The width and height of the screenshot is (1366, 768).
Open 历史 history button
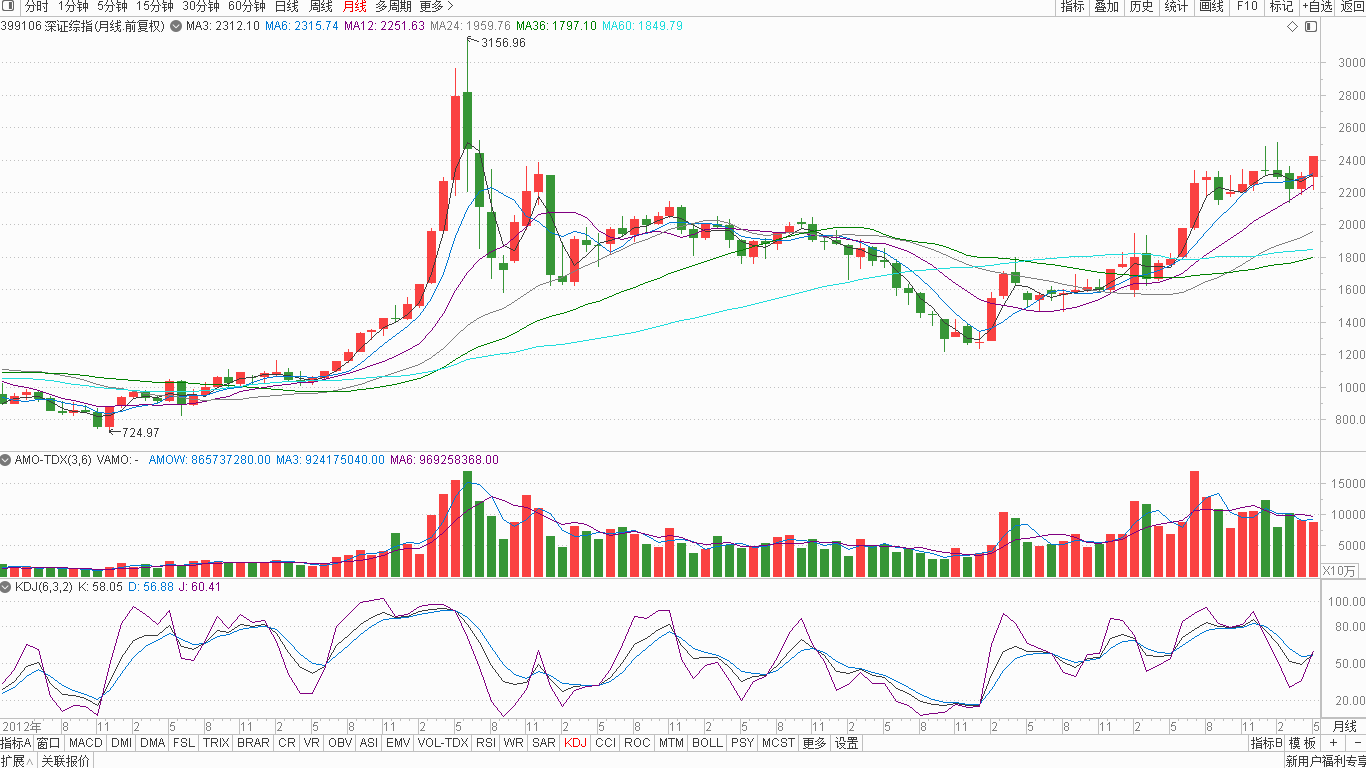(1141, 6)
